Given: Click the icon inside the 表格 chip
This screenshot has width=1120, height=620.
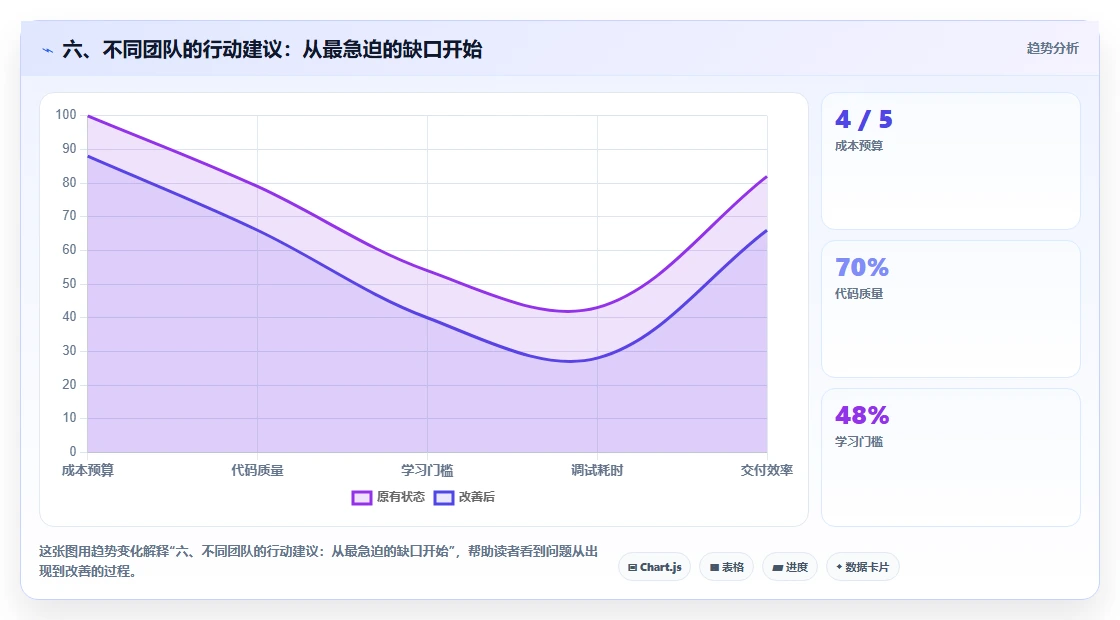Looking at the screenshot, I should [x=714, y=568].
